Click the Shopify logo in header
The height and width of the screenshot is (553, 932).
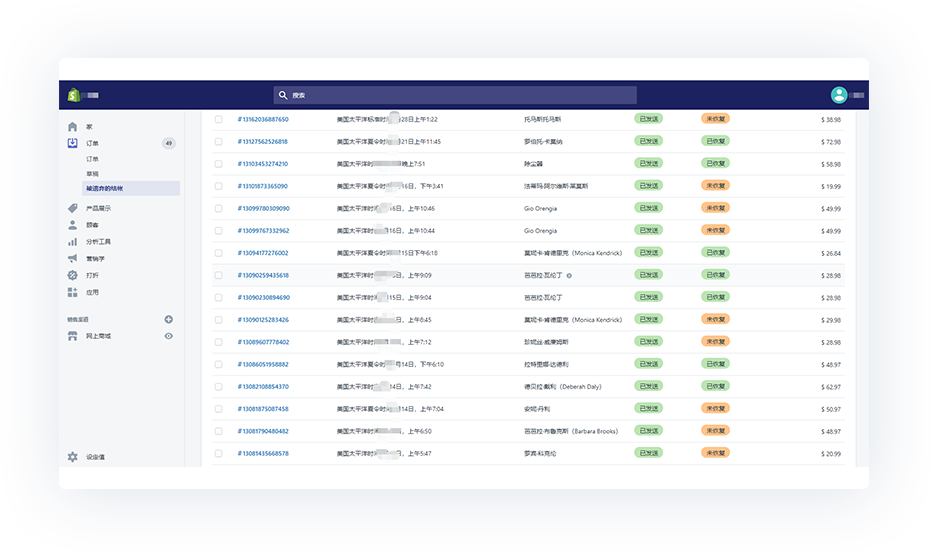(73, 95)
